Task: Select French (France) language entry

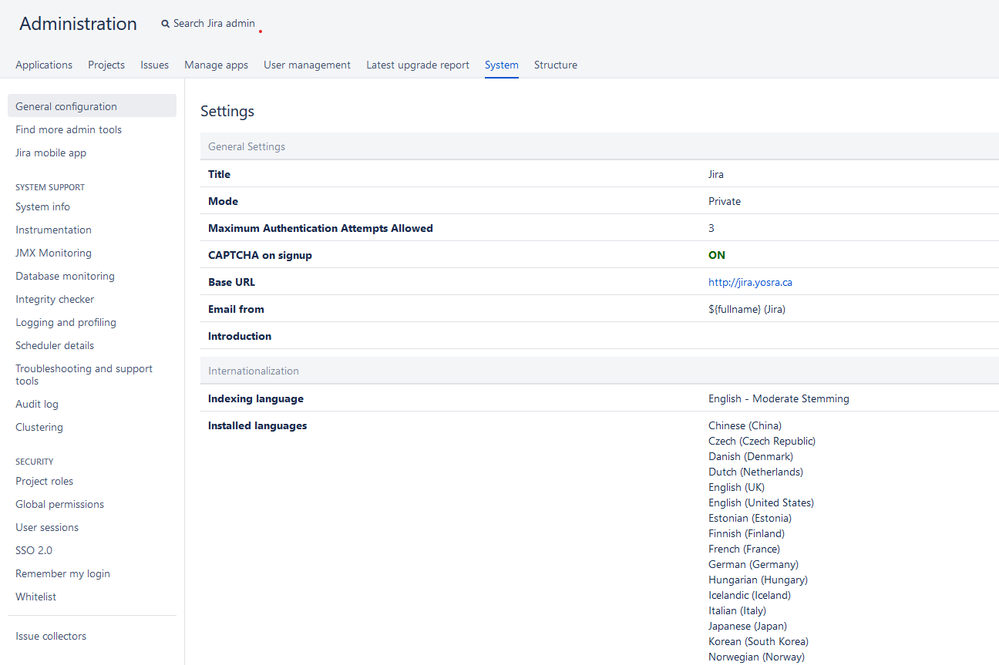Action: (x=744, y=549)
